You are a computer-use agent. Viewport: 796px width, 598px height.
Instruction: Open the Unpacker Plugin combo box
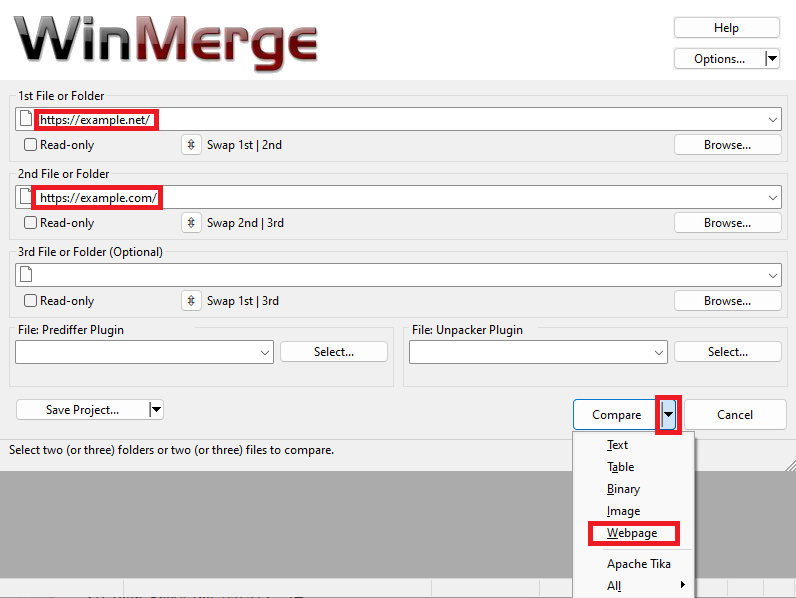(x=659, y=352)
